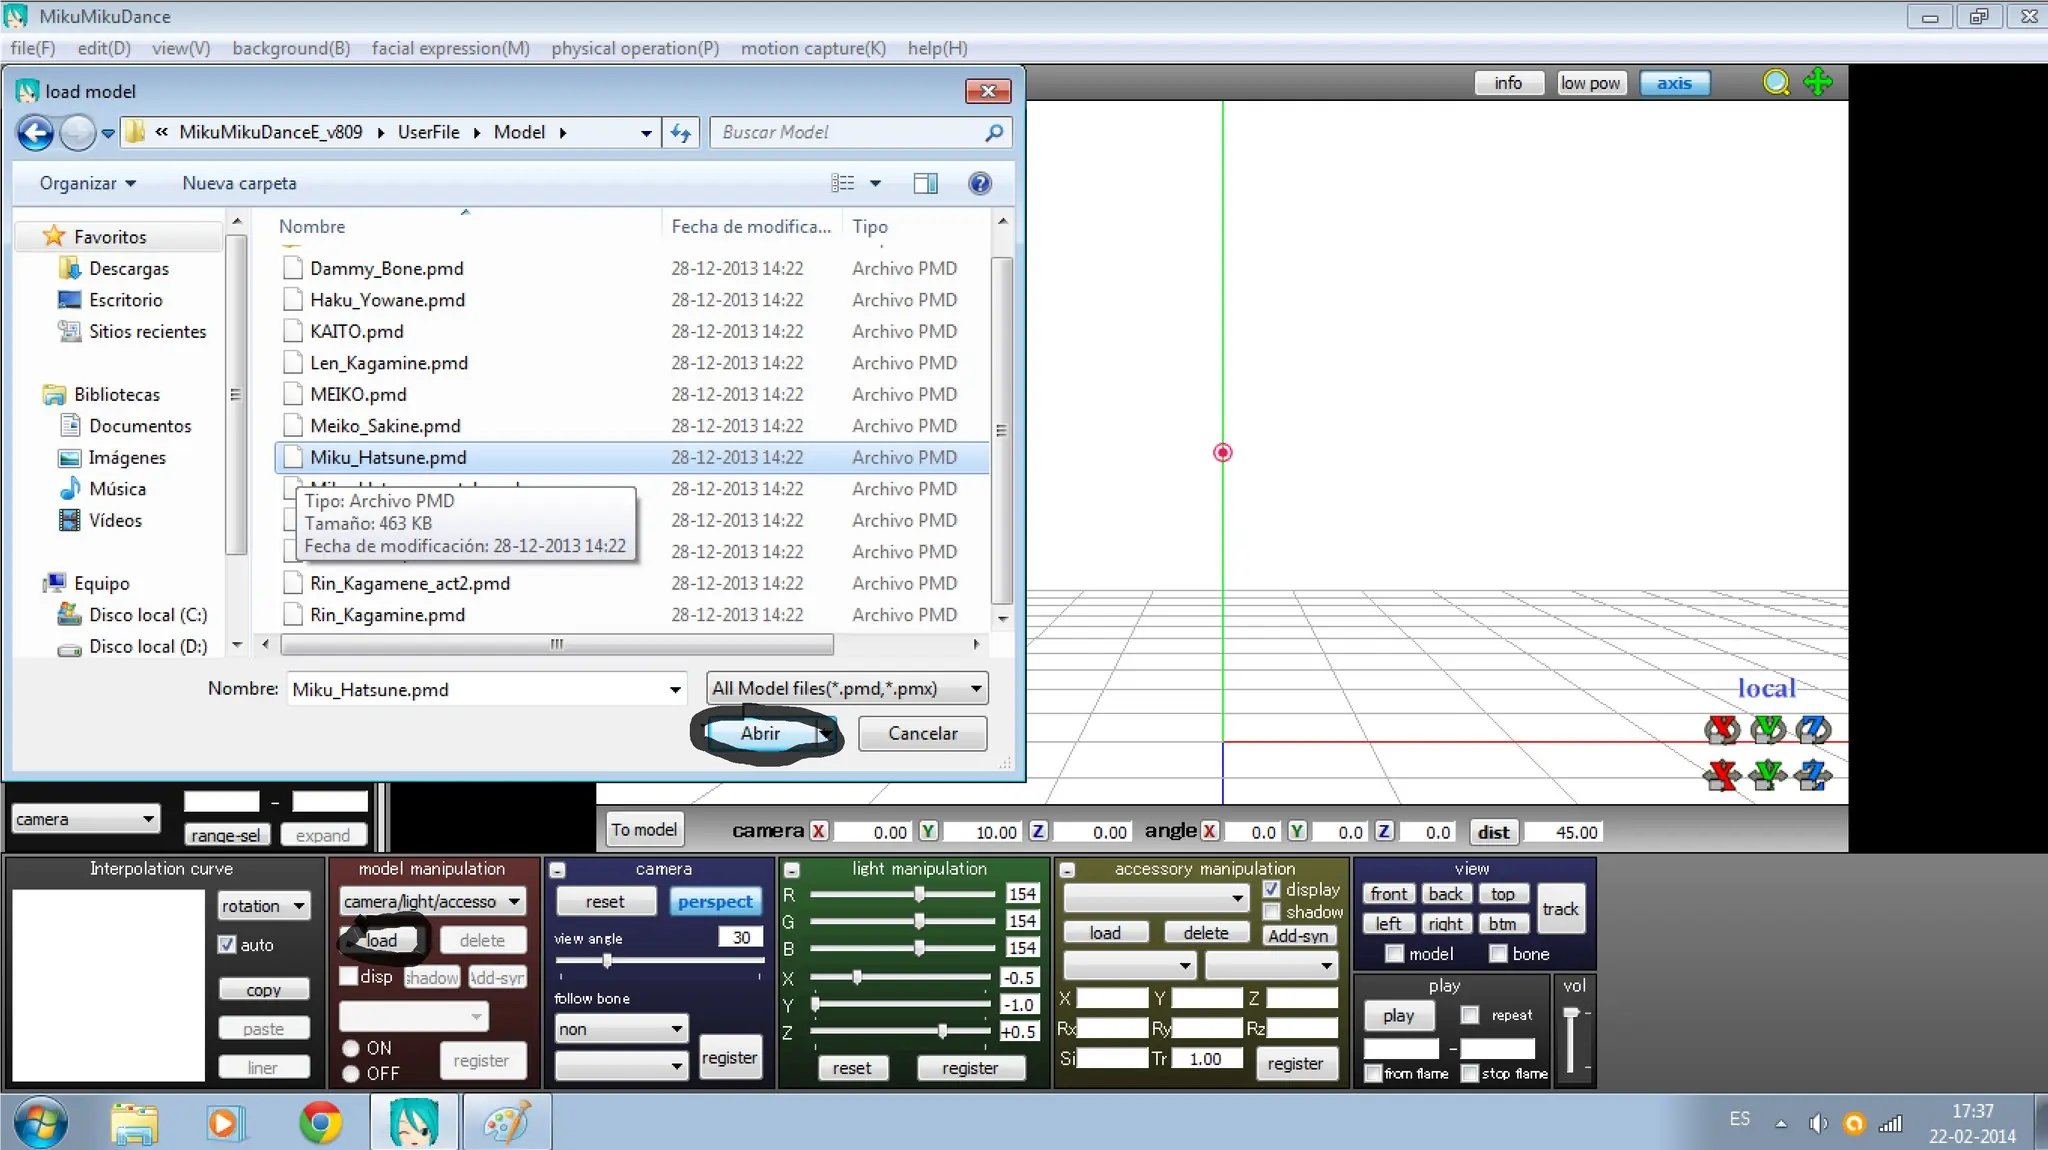The image size is (2048, 1150).
Task: Toggle the accessory shadow checkbox
Action: pyautogui.click(x=1271, y=912)
